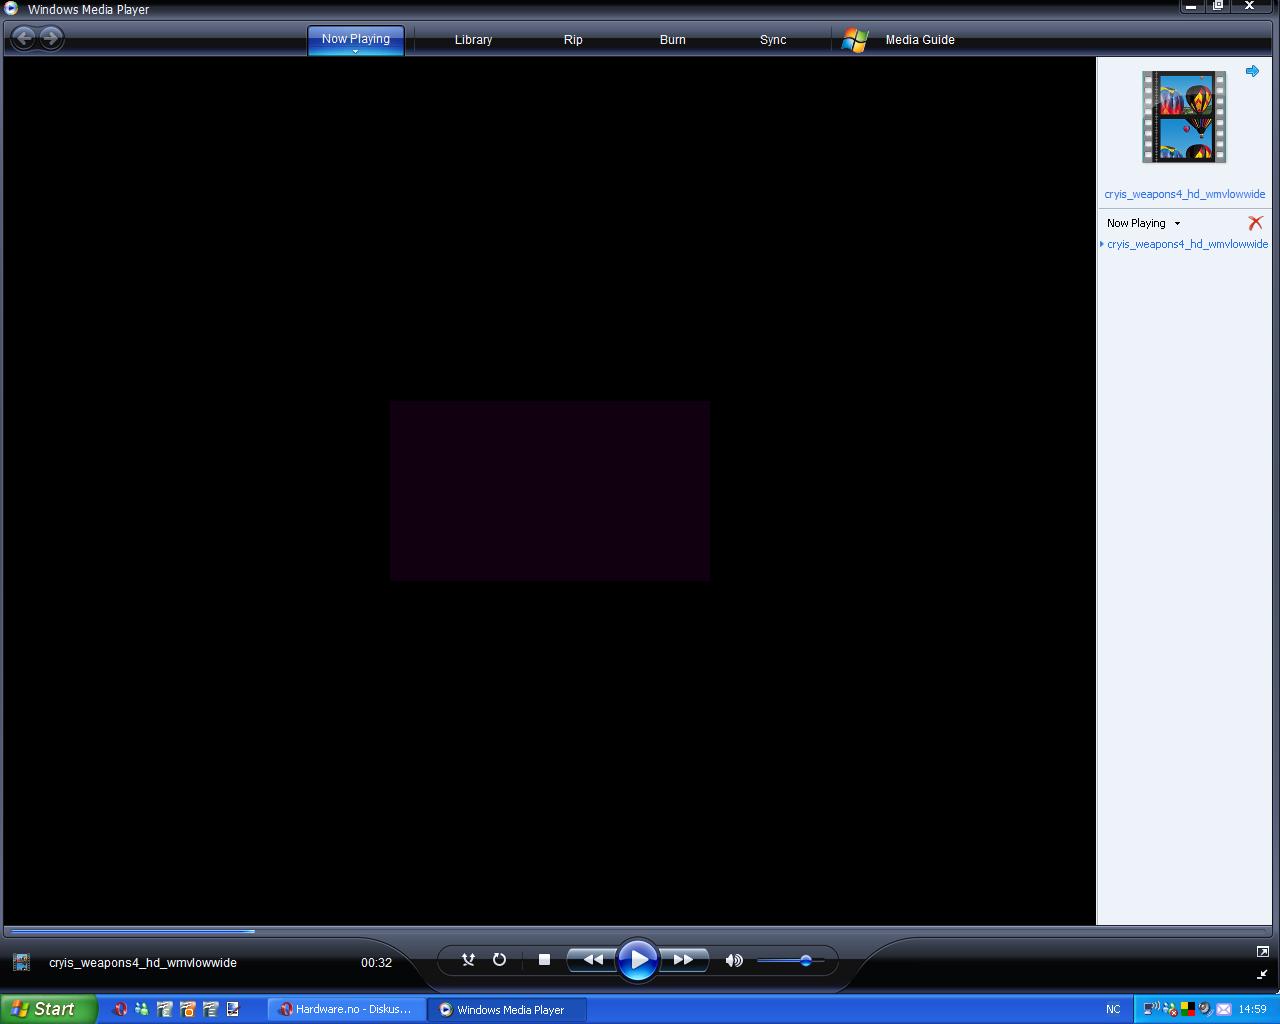This screenshot has width=1280, height=1024.
Task: Open the Windows Start menu
Action: click(48, 1009)
